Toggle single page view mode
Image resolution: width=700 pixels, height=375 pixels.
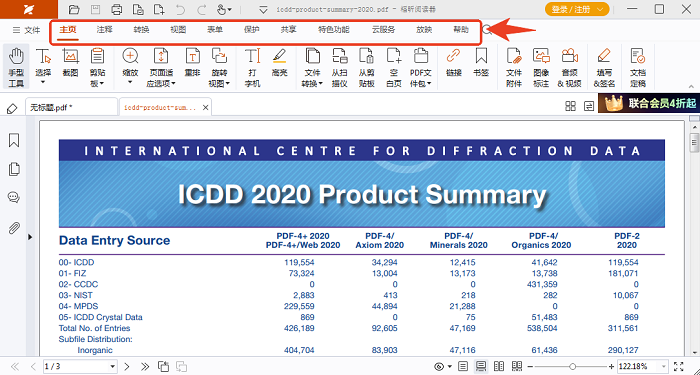pos(463,367)
